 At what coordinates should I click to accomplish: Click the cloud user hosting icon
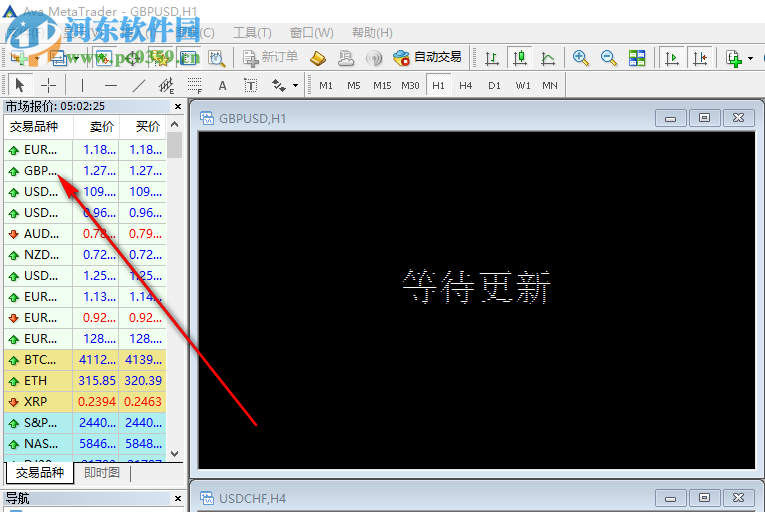click(346, 58)
